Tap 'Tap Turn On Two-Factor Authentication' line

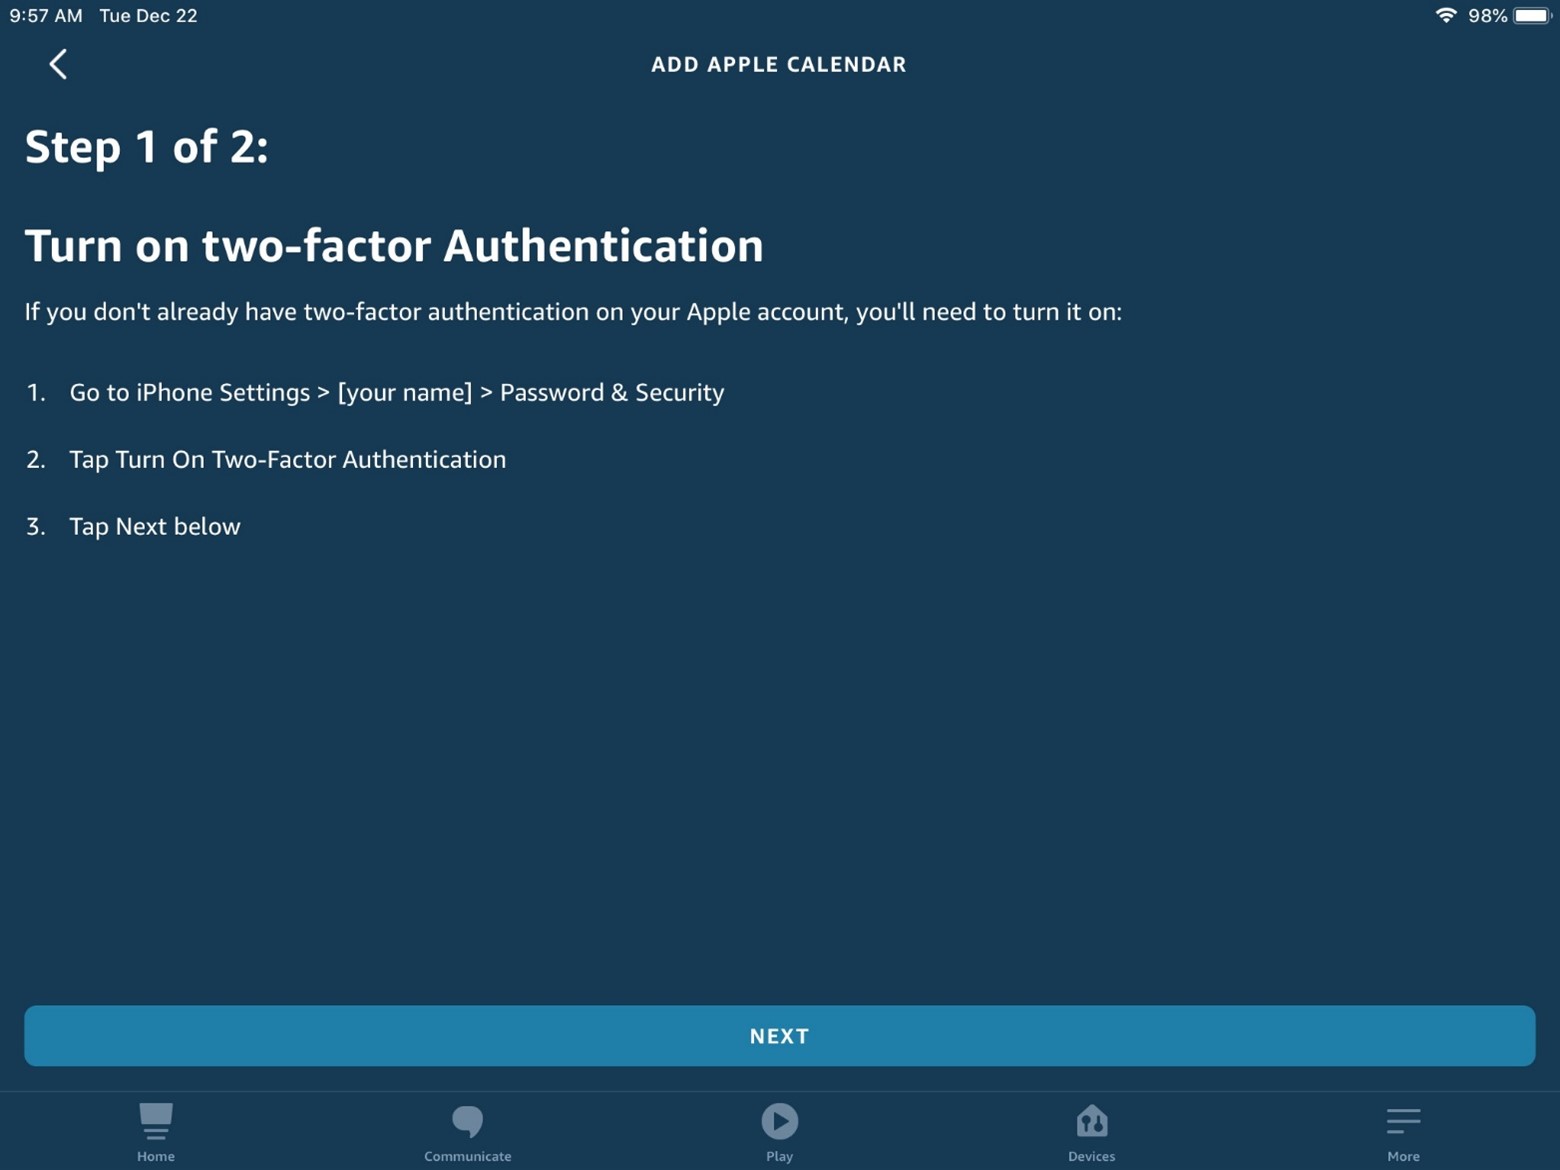[288, 459]
